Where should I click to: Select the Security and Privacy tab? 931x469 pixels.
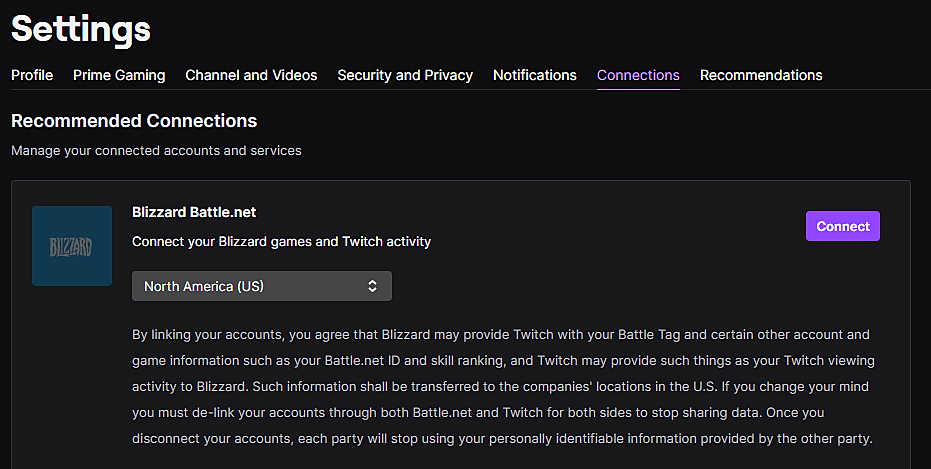point(405,75)
